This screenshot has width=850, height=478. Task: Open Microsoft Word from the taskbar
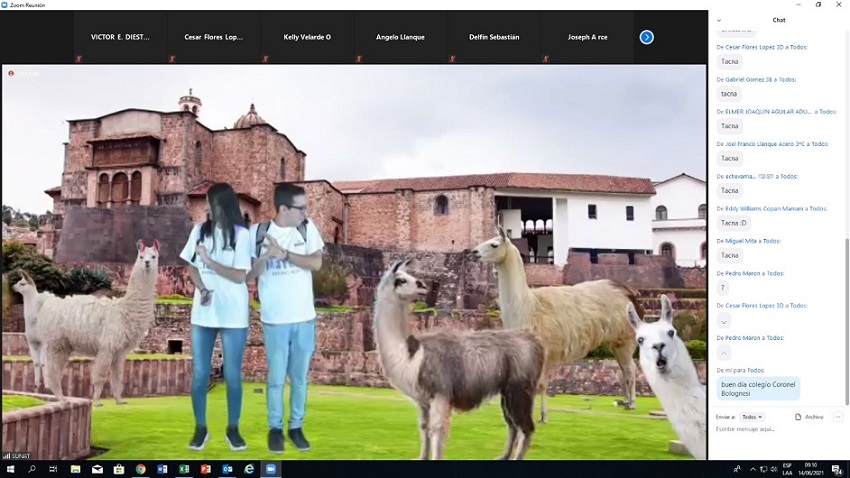pyautogui.click(x=162, y=469)
